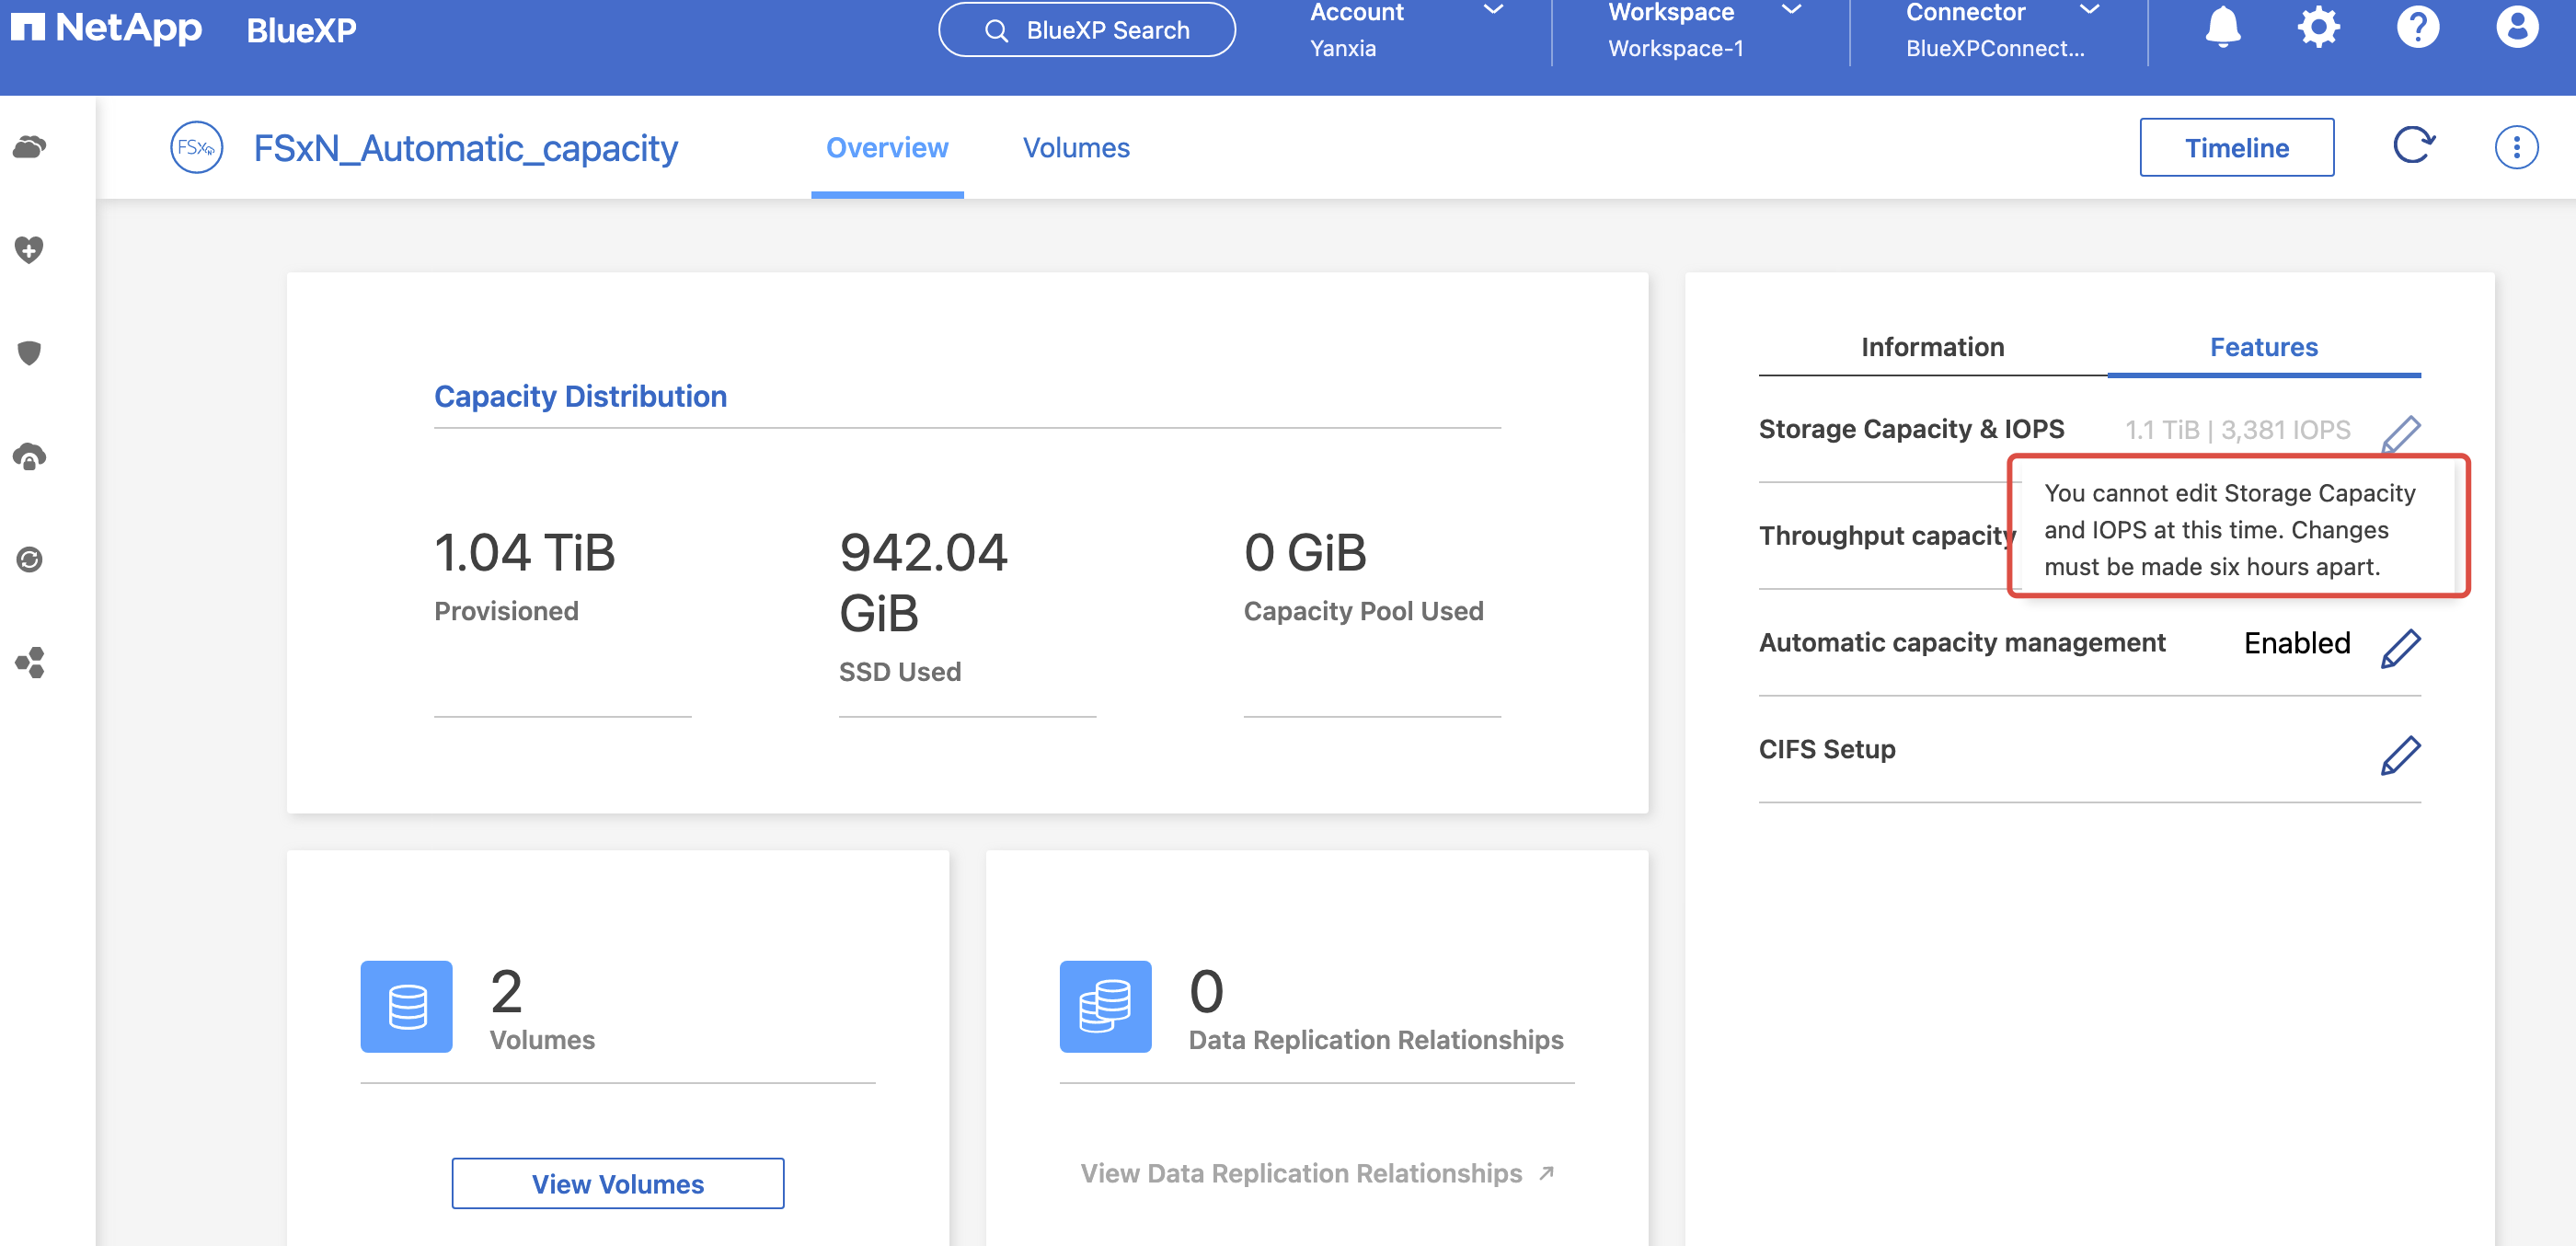
Task: Open the cloud Storage icon in the sidebar
Action: tap(29, 148)
